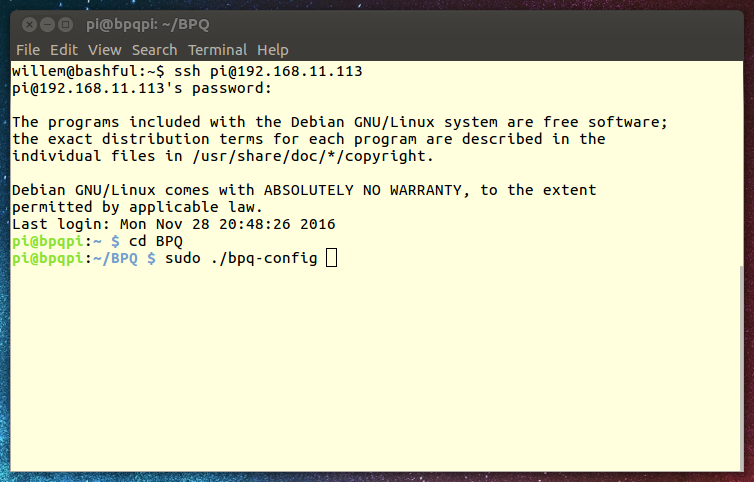Maximize the terminal window

[x=65, y=24]
